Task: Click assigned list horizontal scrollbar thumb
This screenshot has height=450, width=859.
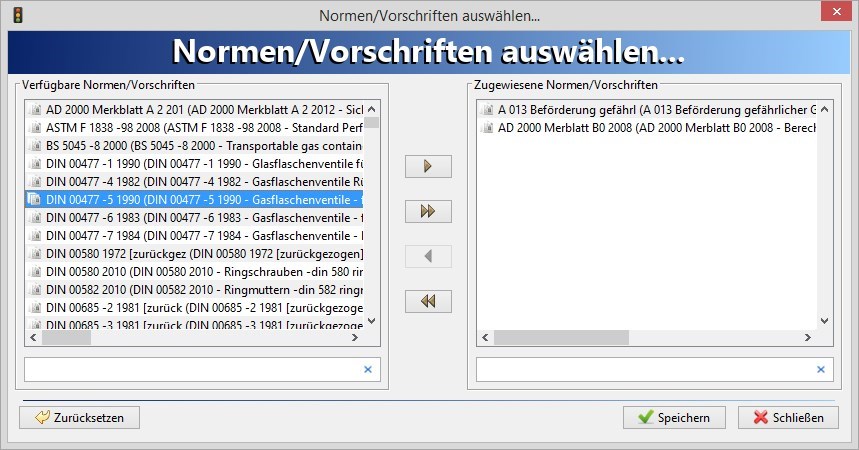Action: click(562, 338)
